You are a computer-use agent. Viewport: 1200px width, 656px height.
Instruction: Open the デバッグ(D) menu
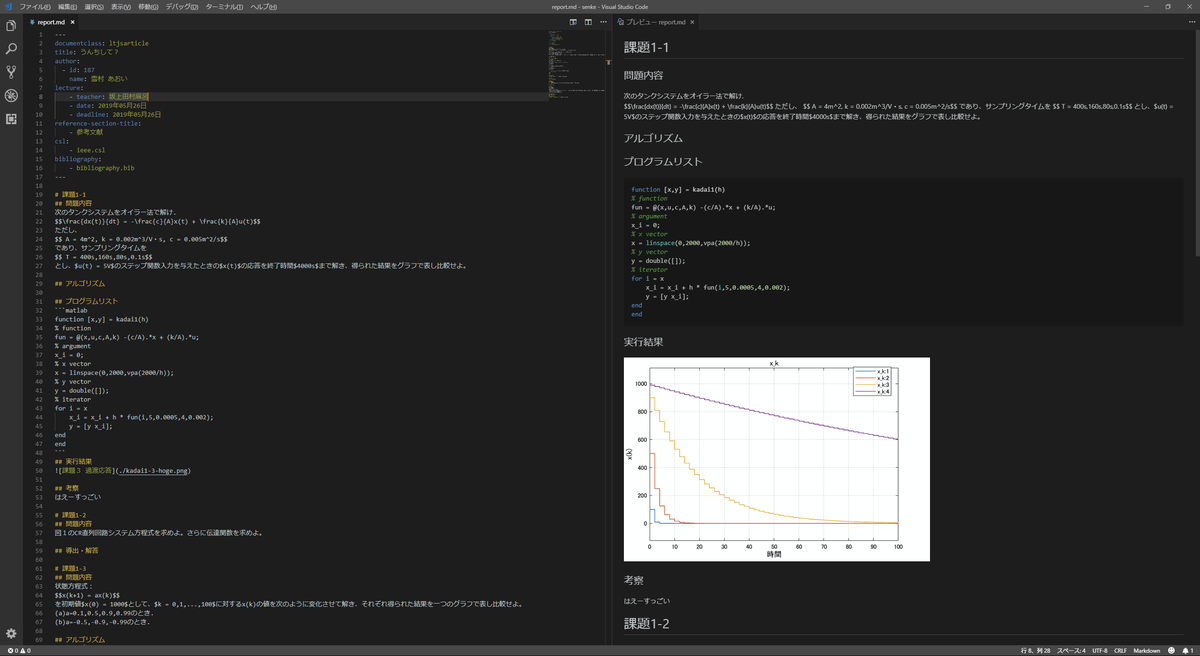click(x=181, y=6)
